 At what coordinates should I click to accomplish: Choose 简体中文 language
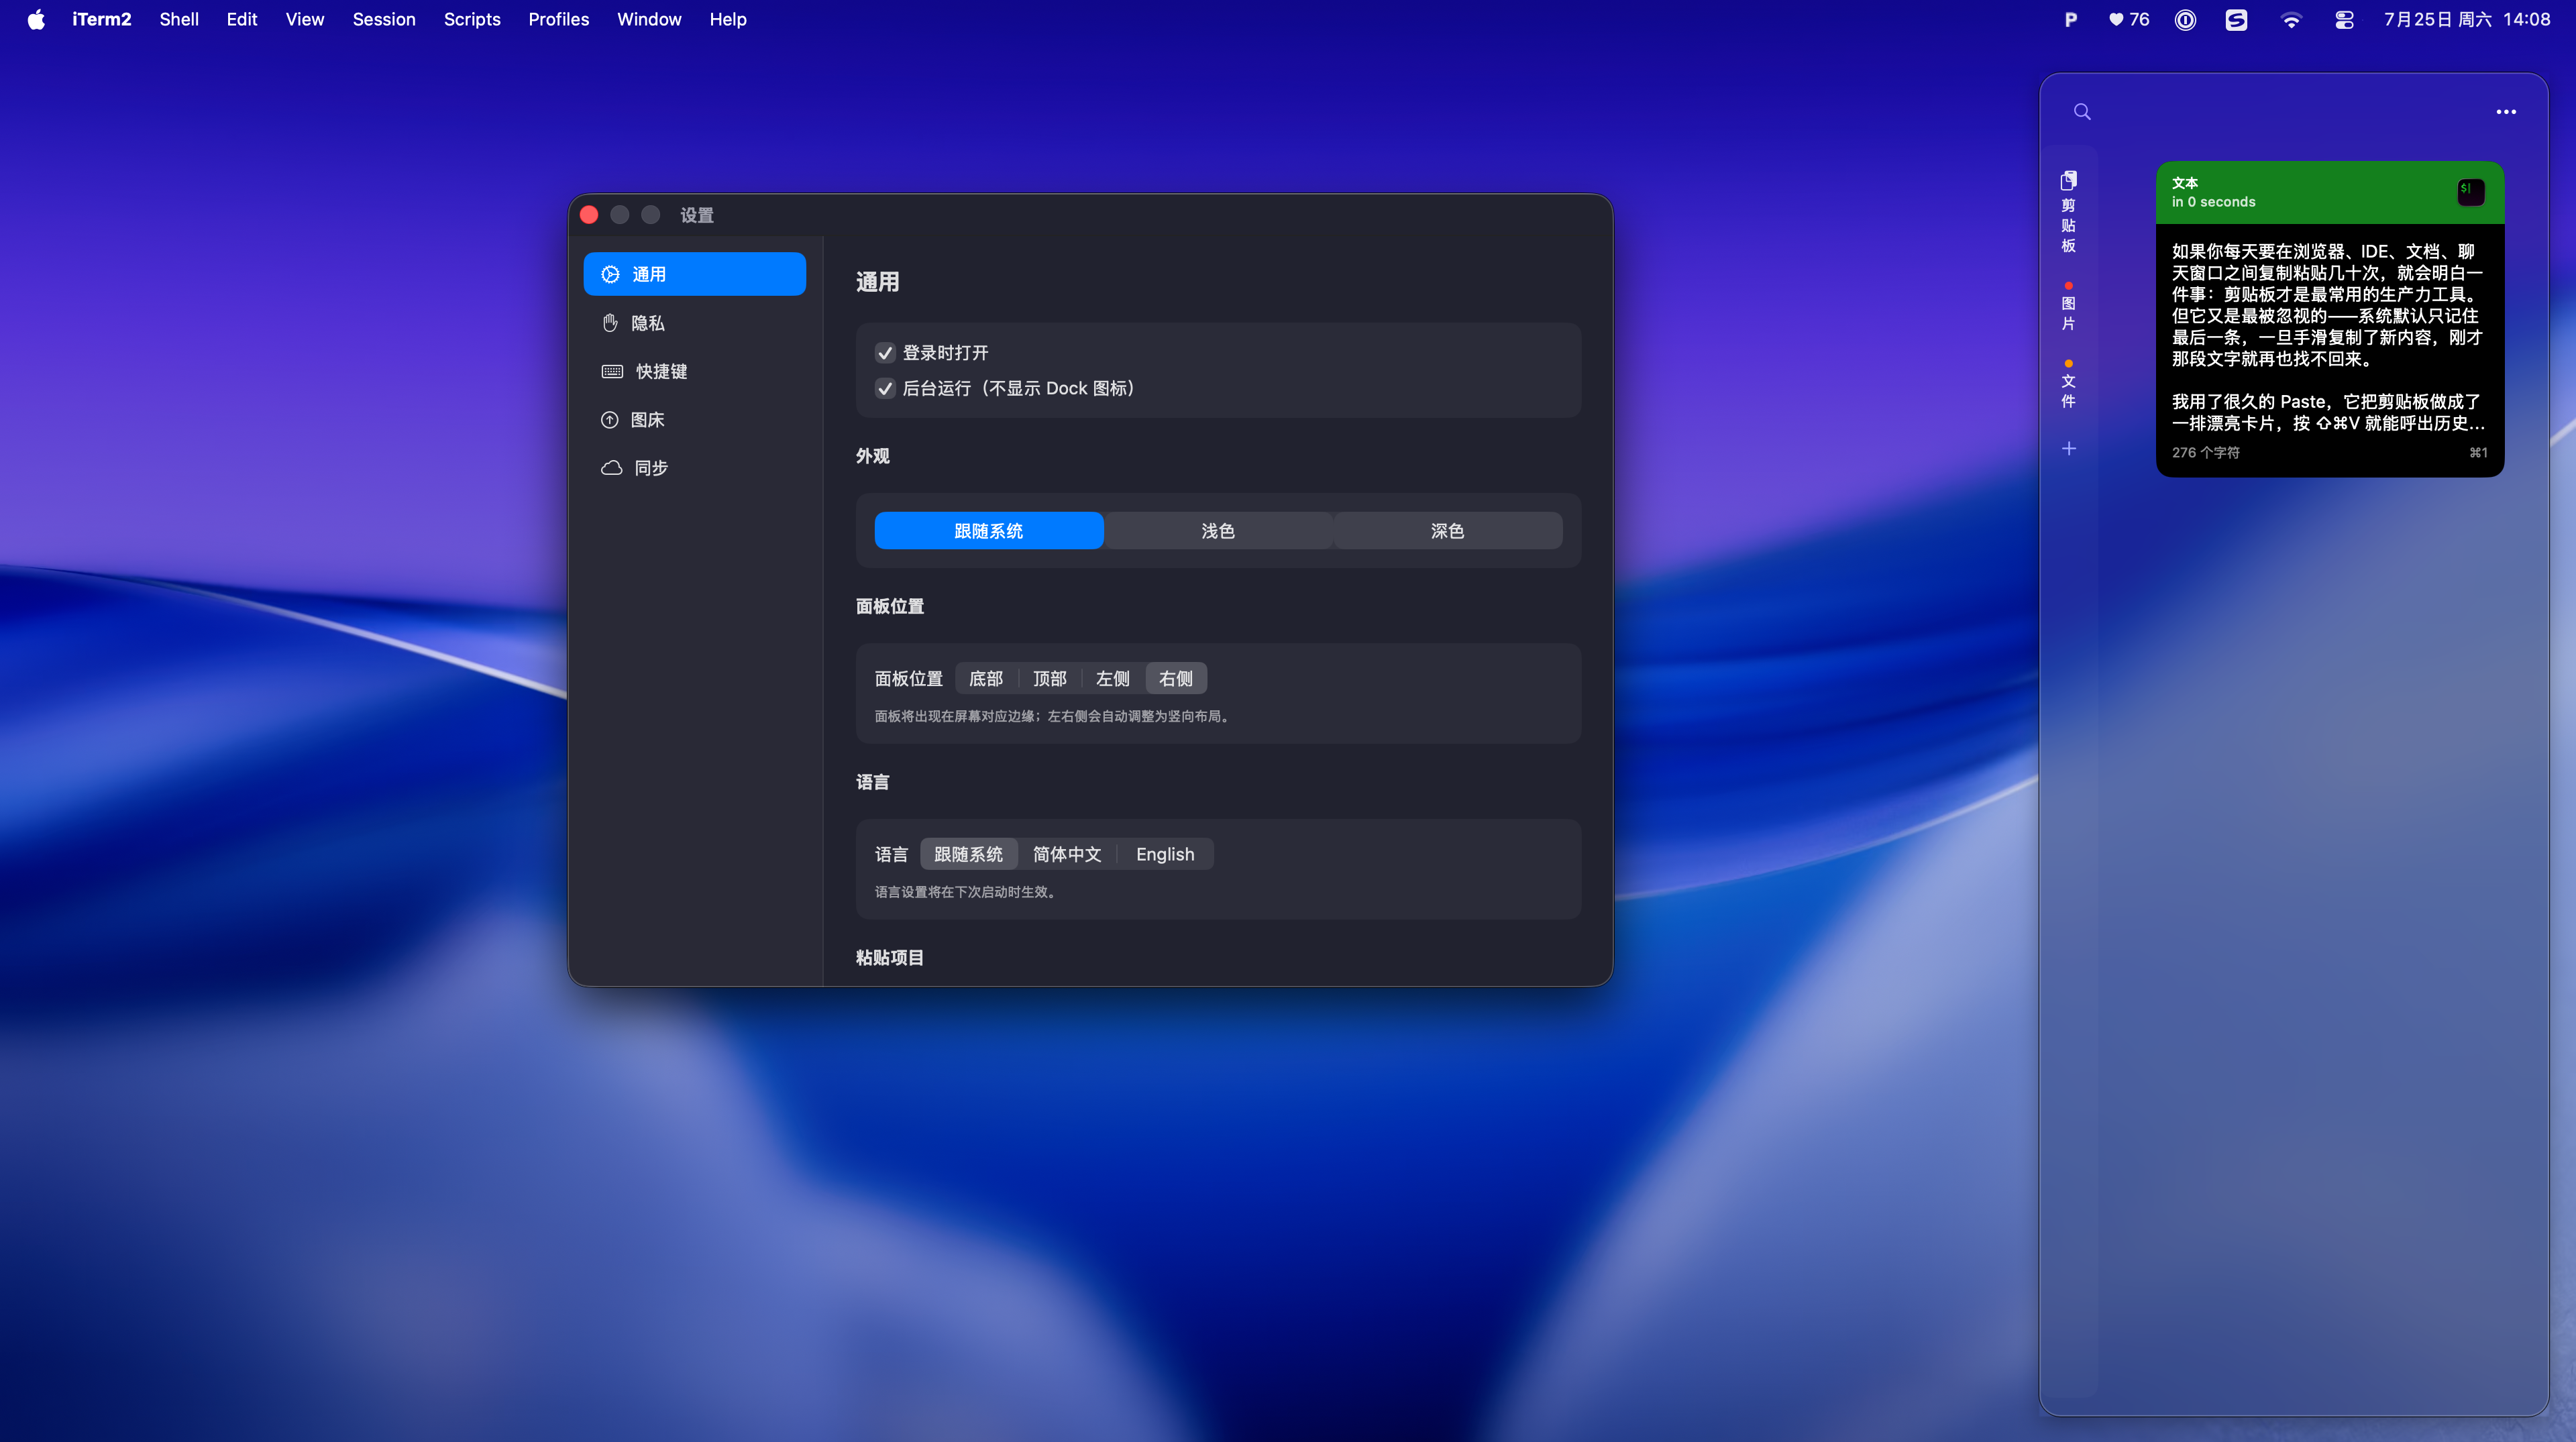coord(1067,854)
